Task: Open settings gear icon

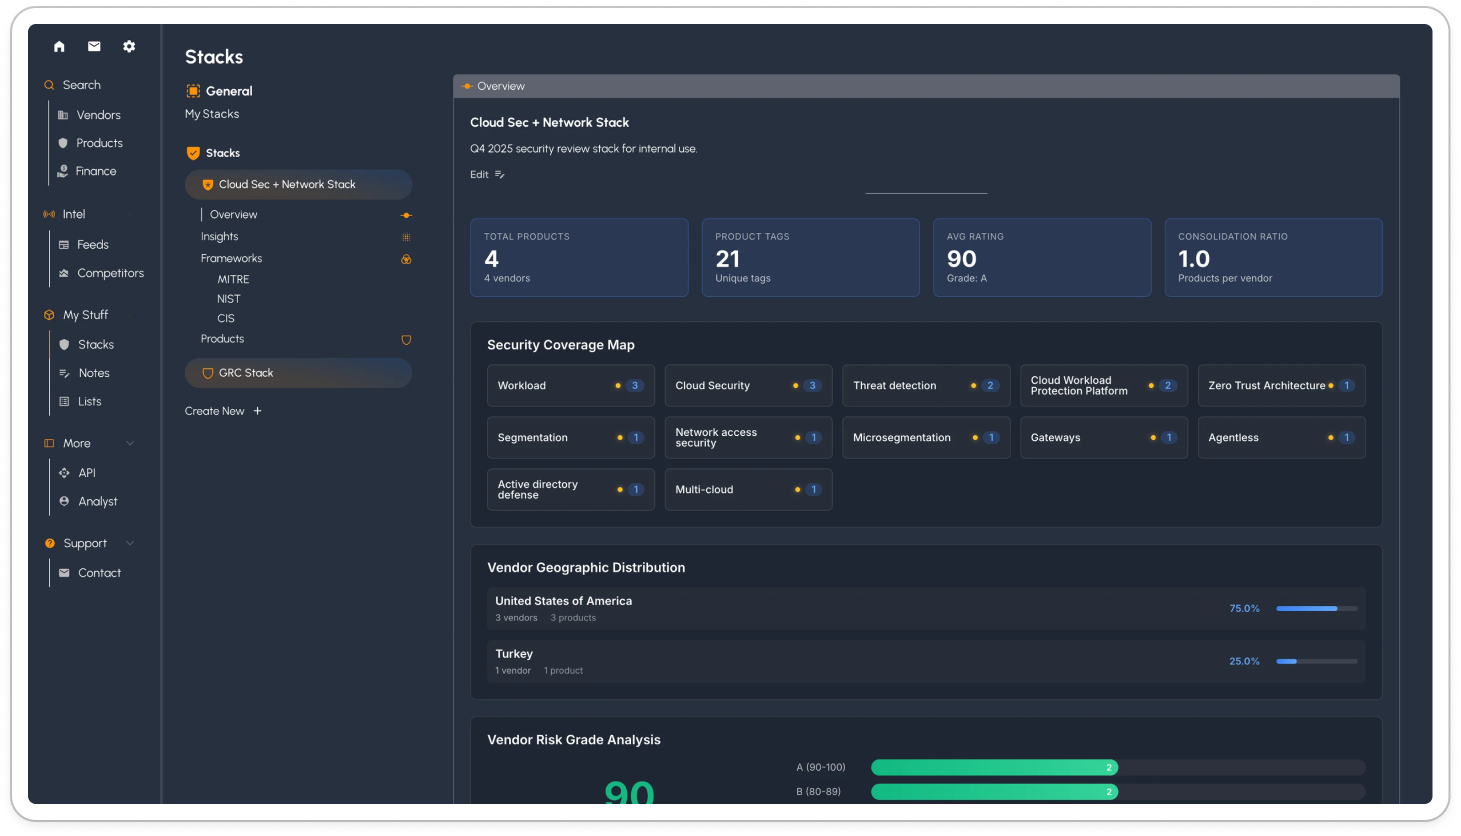Action: tap(129, 46)
